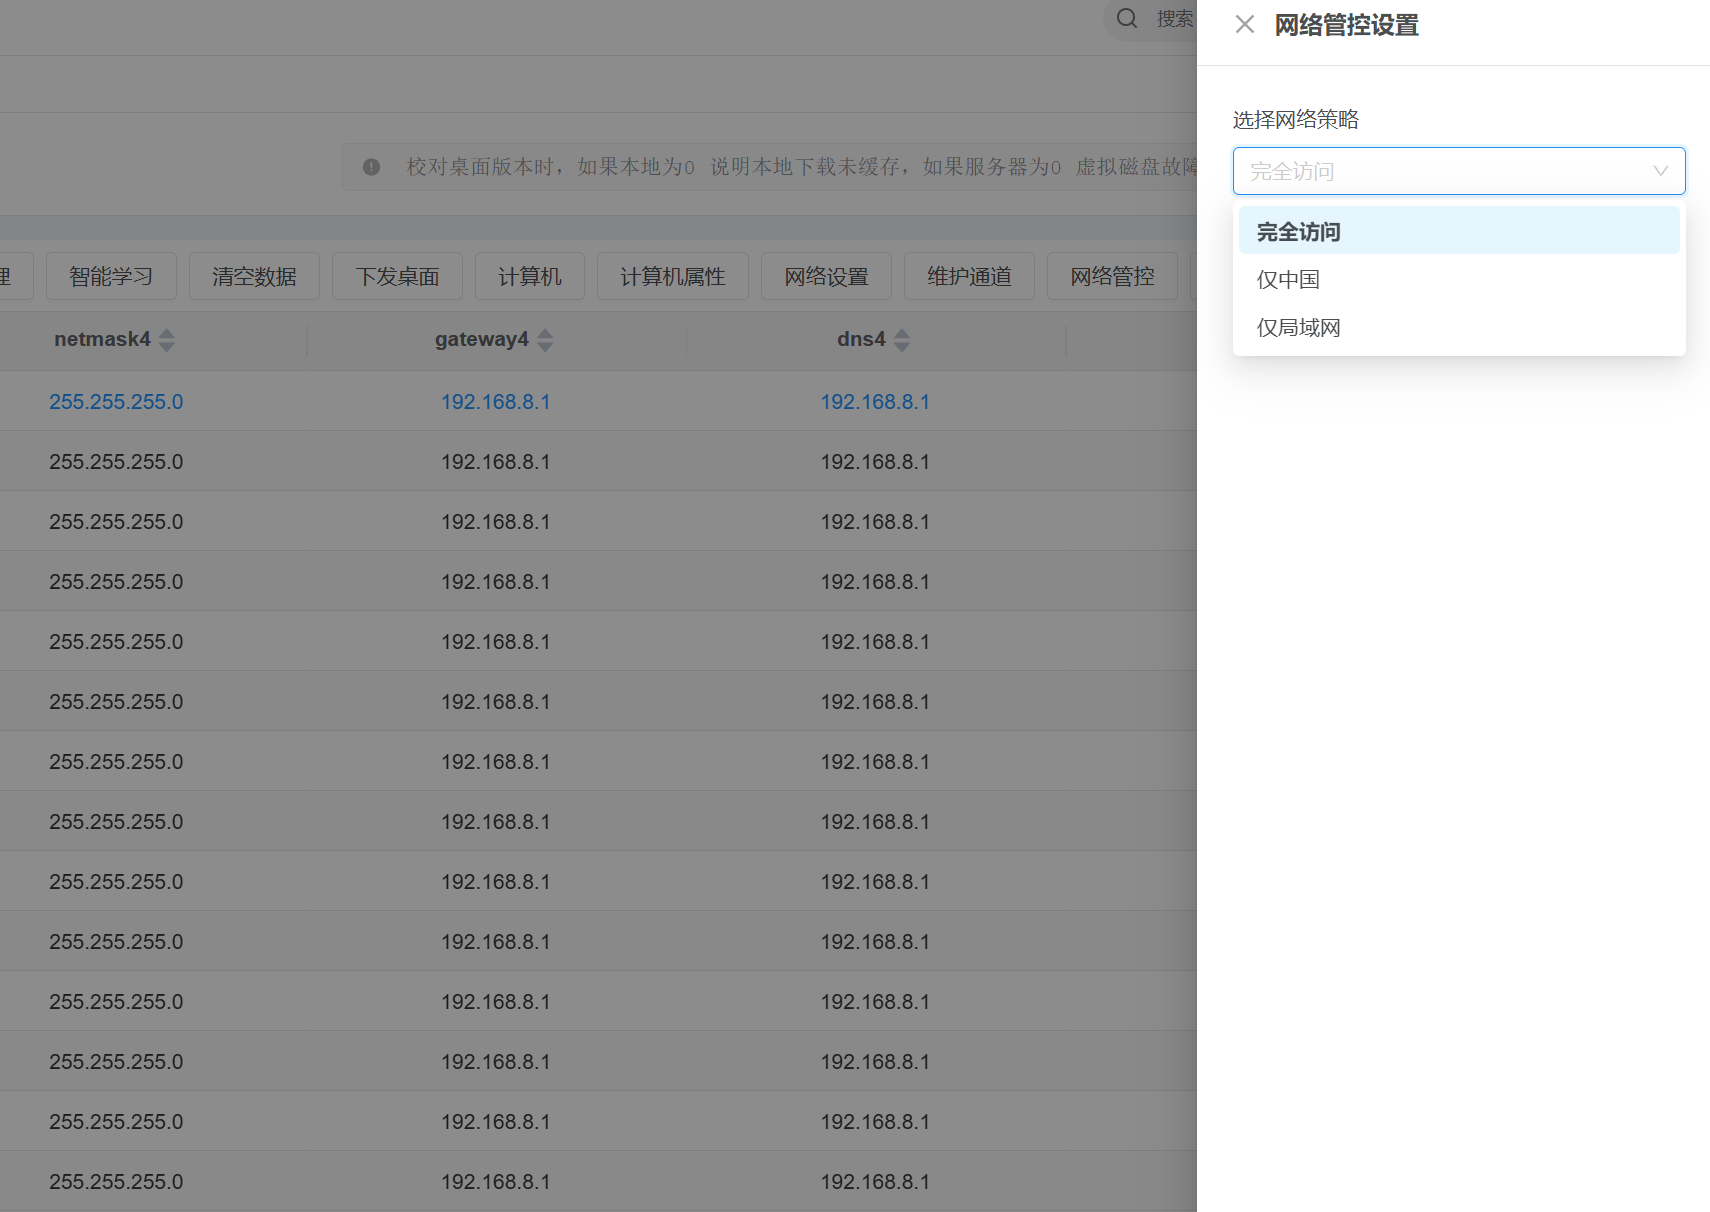The height and width of the screenshot is (1212, 1710).
Task: Click the 清空数据 button
Action: (254, 277)
